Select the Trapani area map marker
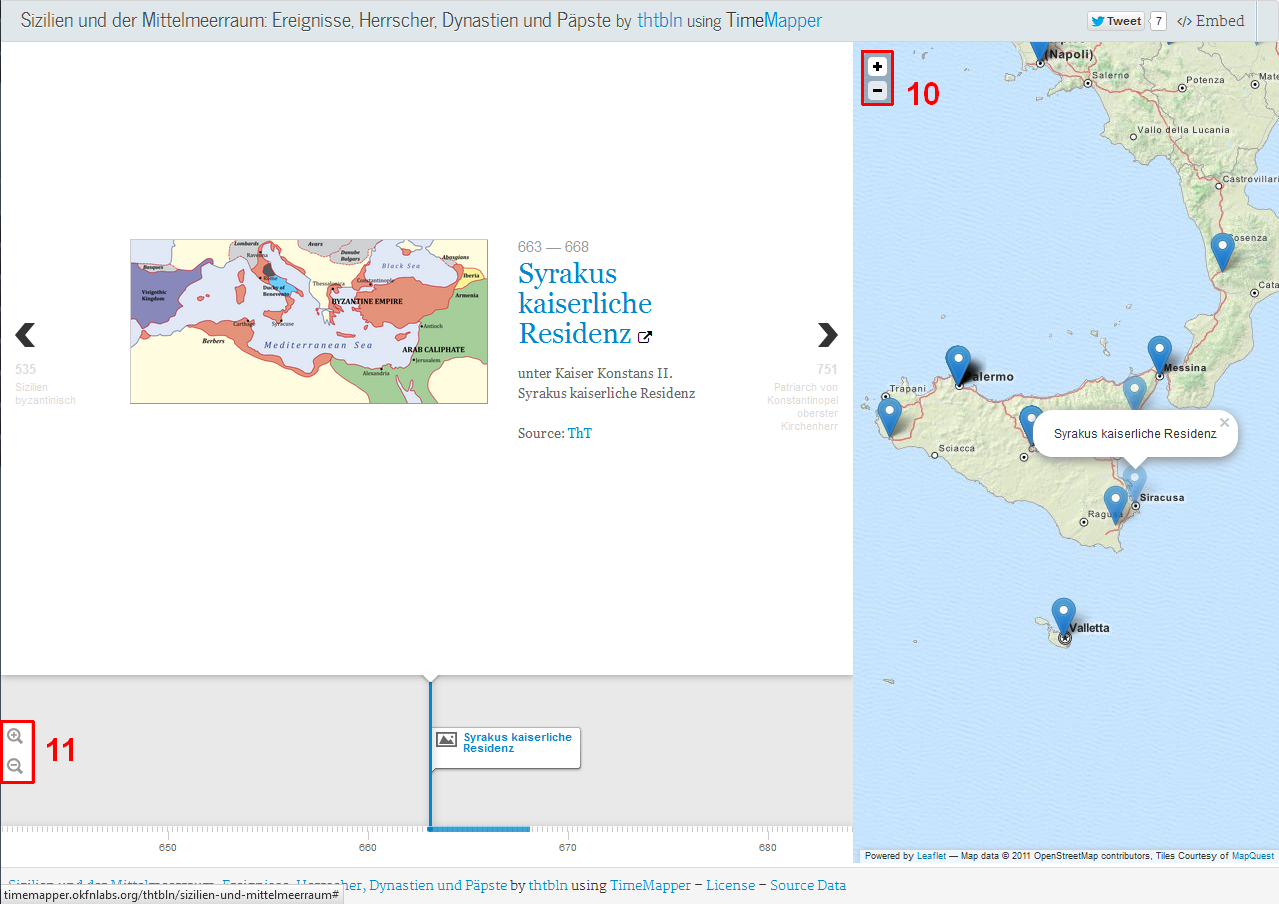The image size is (1279, 904). (889, 417)
